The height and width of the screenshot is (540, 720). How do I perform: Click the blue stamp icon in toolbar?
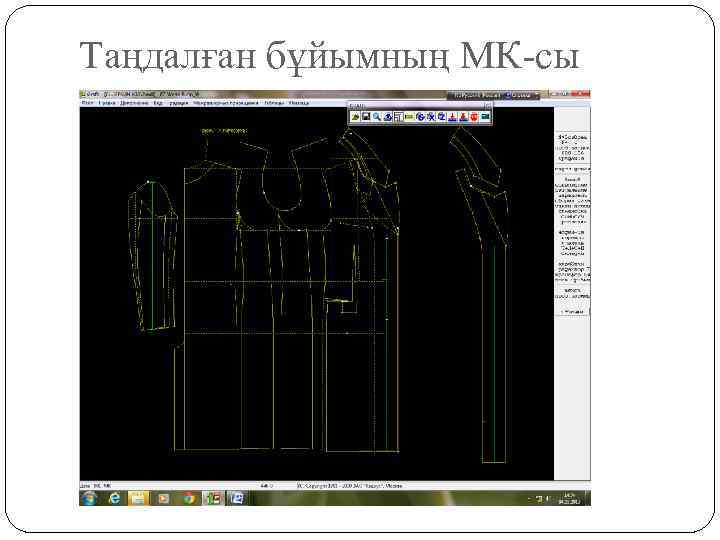tap(452, 117)
